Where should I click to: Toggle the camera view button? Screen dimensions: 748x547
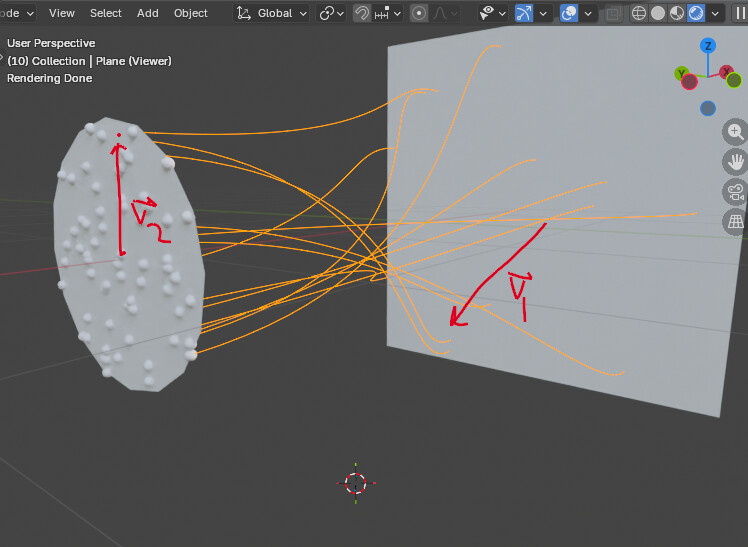[735, 192]
